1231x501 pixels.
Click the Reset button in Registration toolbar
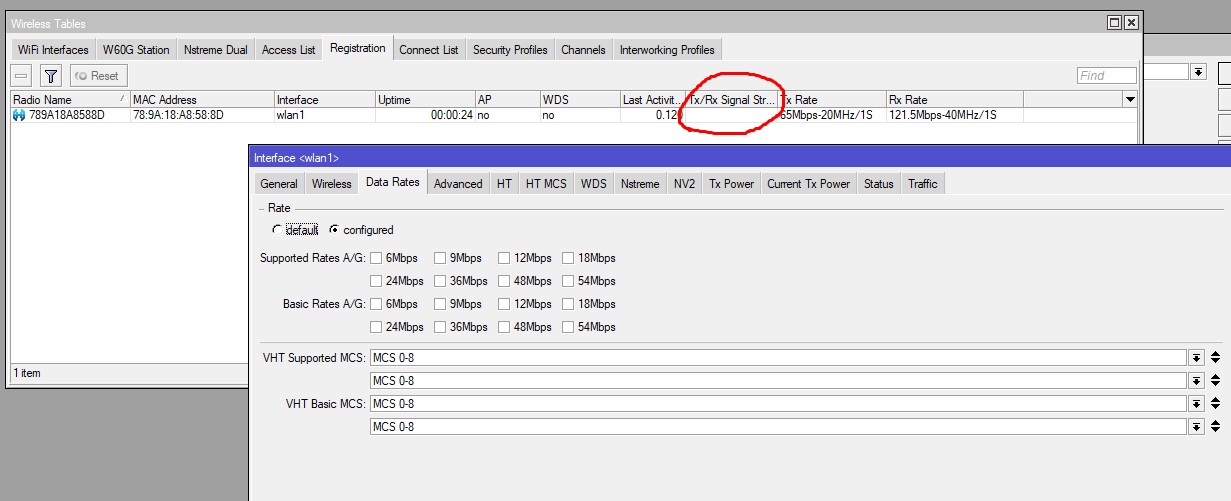(98, 76)
